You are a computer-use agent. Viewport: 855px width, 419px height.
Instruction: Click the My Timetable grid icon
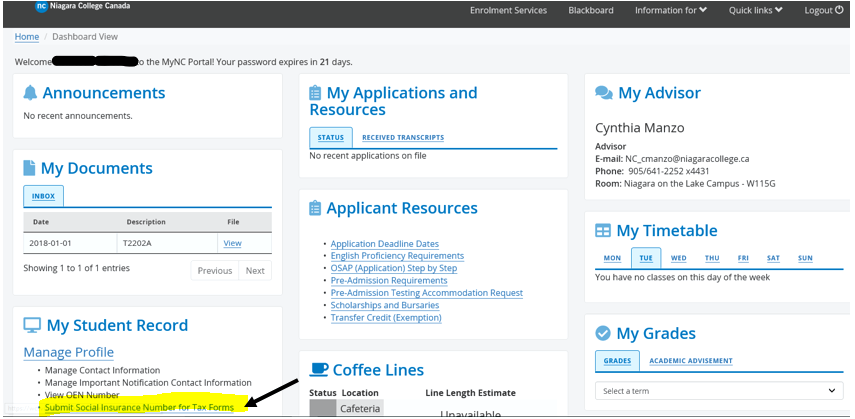pyautogui.click(x=603, y=231)
